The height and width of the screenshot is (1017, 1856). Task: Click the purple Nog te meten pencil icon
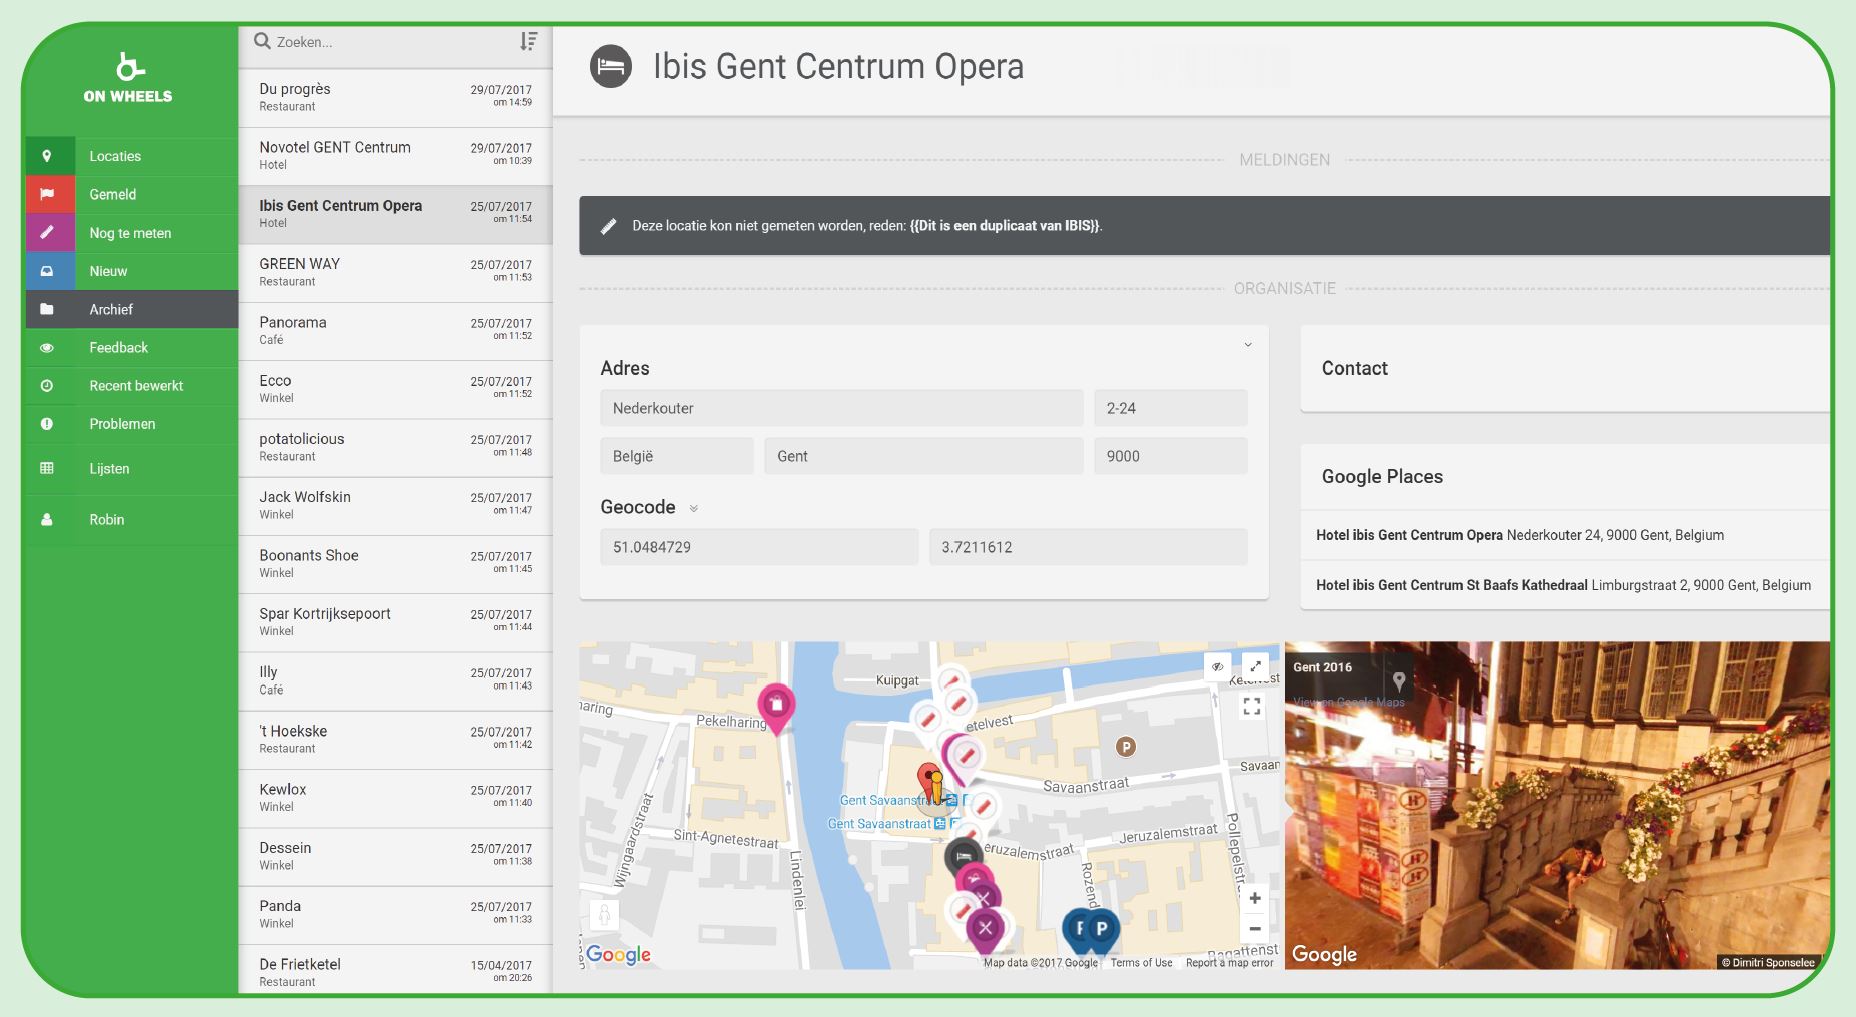click(47, 232)
